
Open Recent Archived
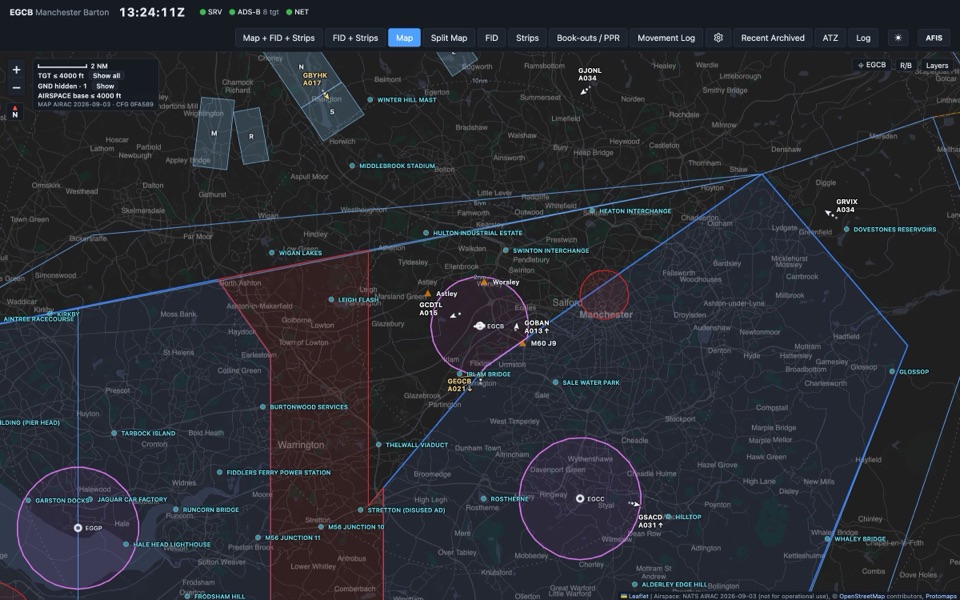tap(773, 38)
